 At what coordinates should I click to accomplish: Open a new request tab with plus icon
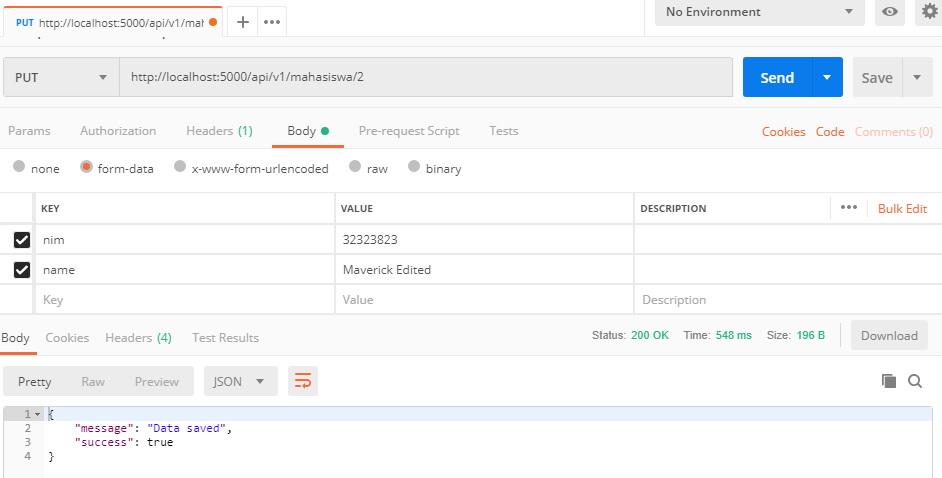click(x=243, y=22)
